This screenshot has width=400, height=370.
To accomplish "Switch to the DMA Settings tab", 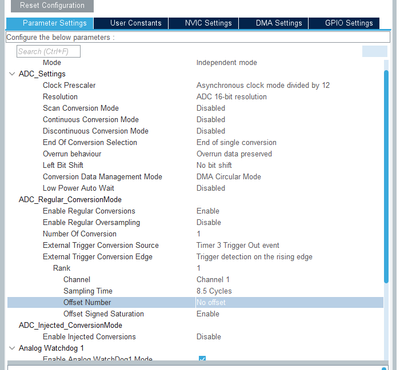I will 274,23.
